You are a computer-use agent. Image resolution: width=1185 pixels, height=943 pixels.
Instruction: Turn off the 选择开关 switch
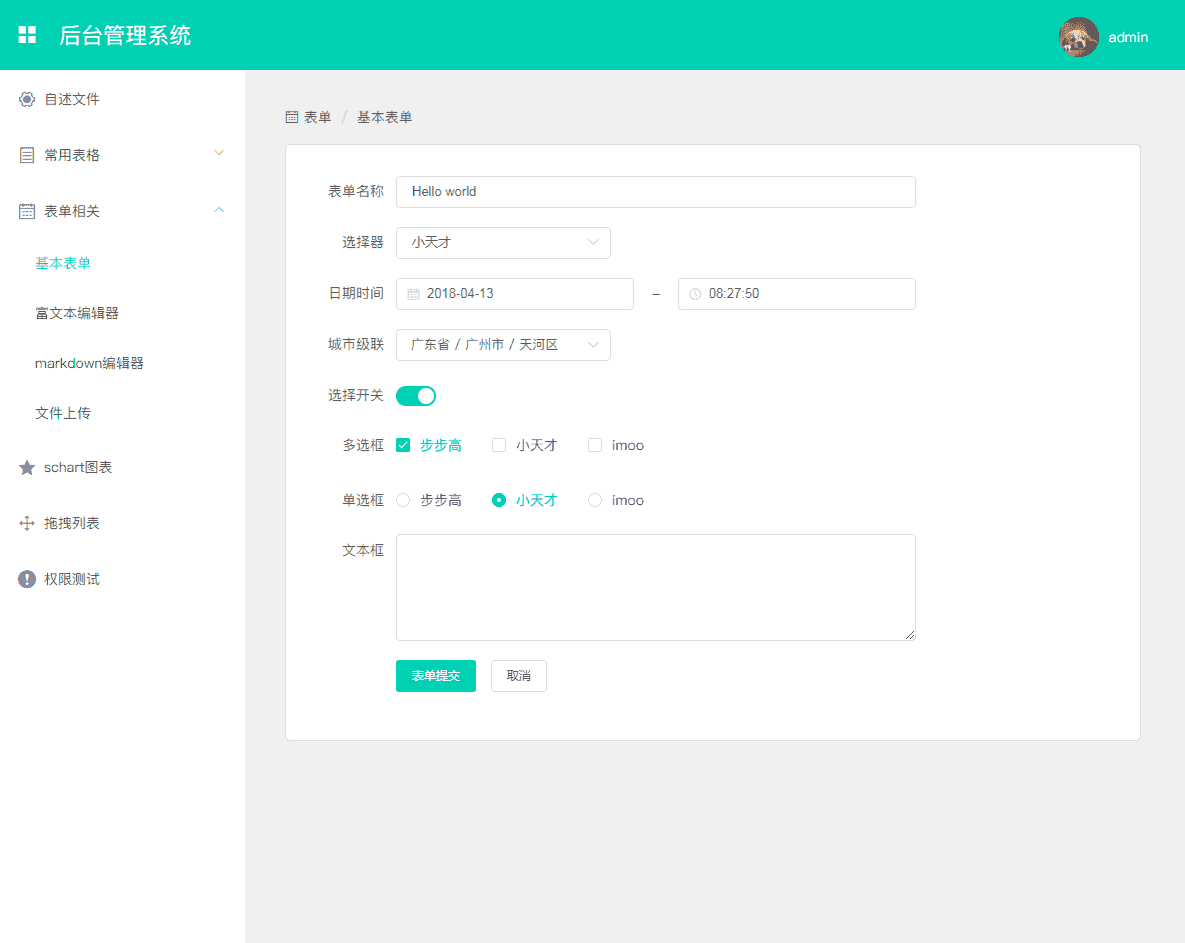coord(416,396)
